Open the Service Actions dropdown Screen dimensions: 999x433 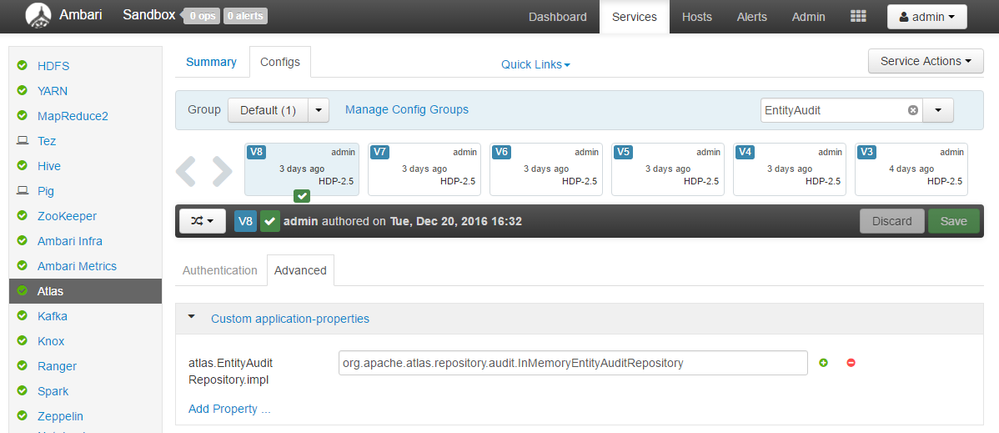926,61
